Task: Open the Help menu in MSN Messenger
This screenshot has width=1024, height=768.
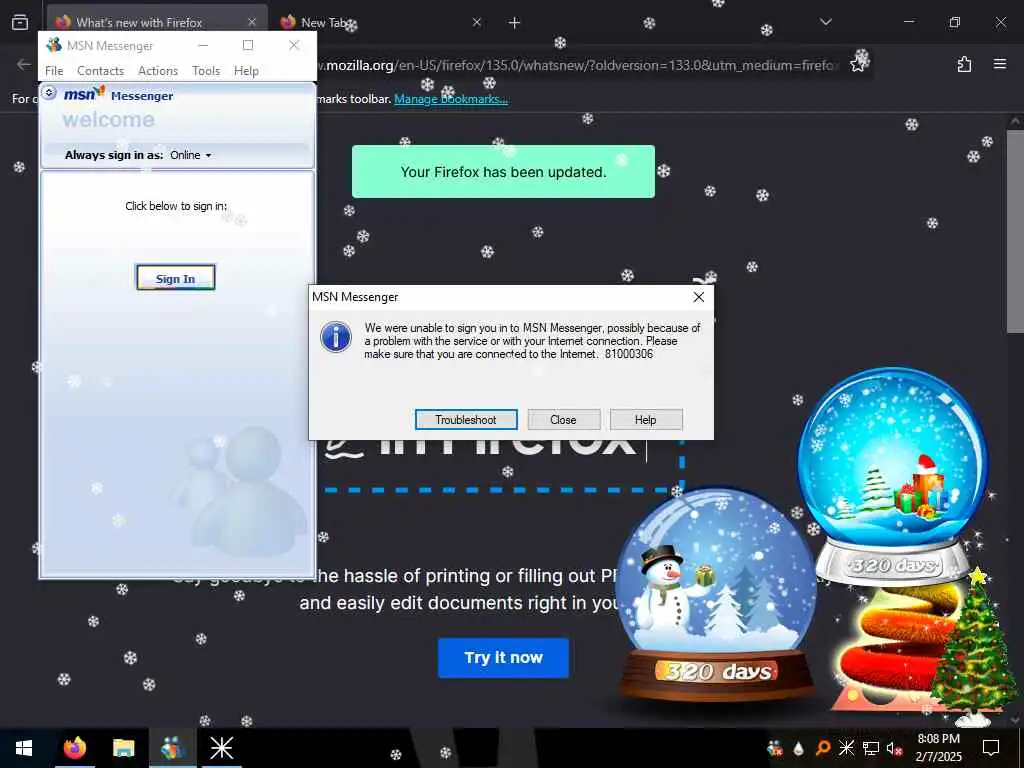Action: pos(246,71)
